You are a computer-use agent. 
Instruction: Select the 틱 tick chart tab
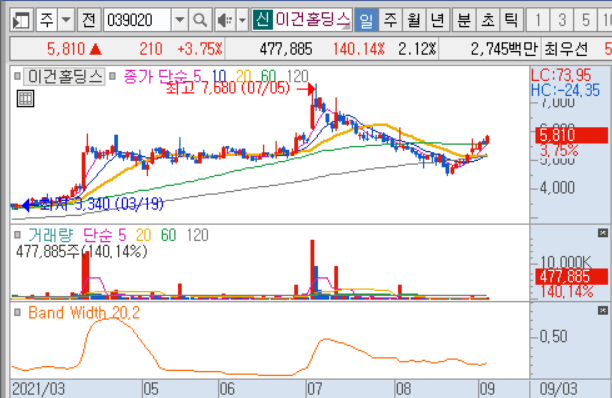tap(511, 20)
